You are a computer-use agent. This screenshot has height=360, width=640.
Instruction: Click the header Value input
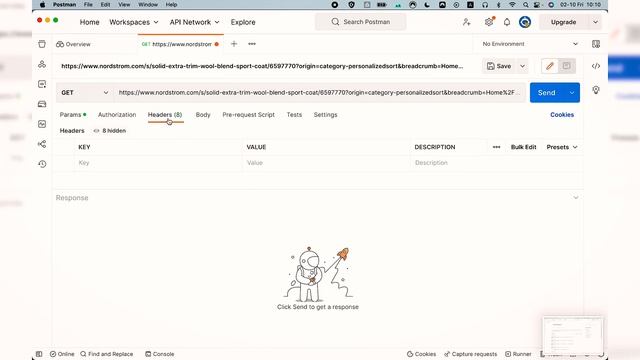327,162
